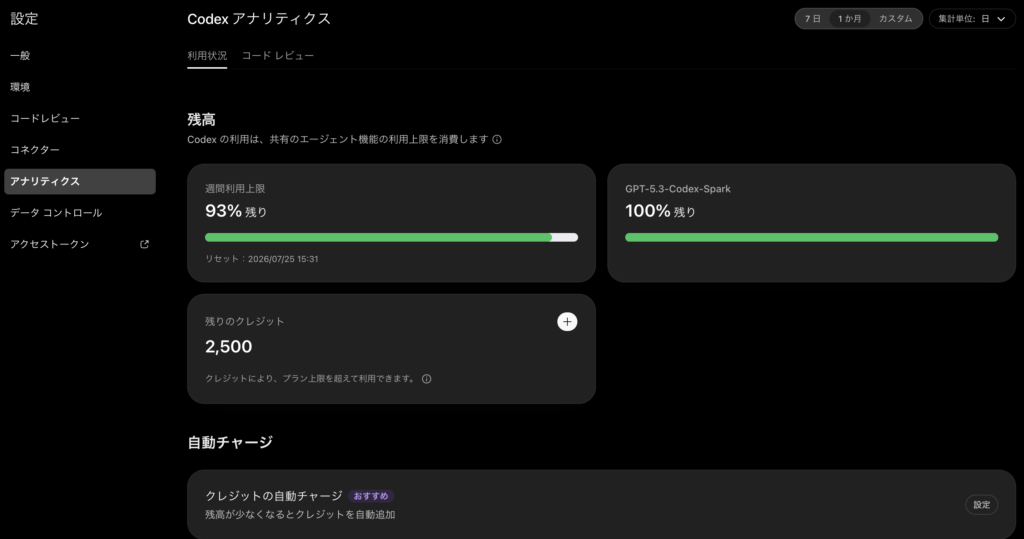This screenshot has width=1024, height=539.
Task: Click info icon beside 残高 description
Action: [x=497, y=139]
